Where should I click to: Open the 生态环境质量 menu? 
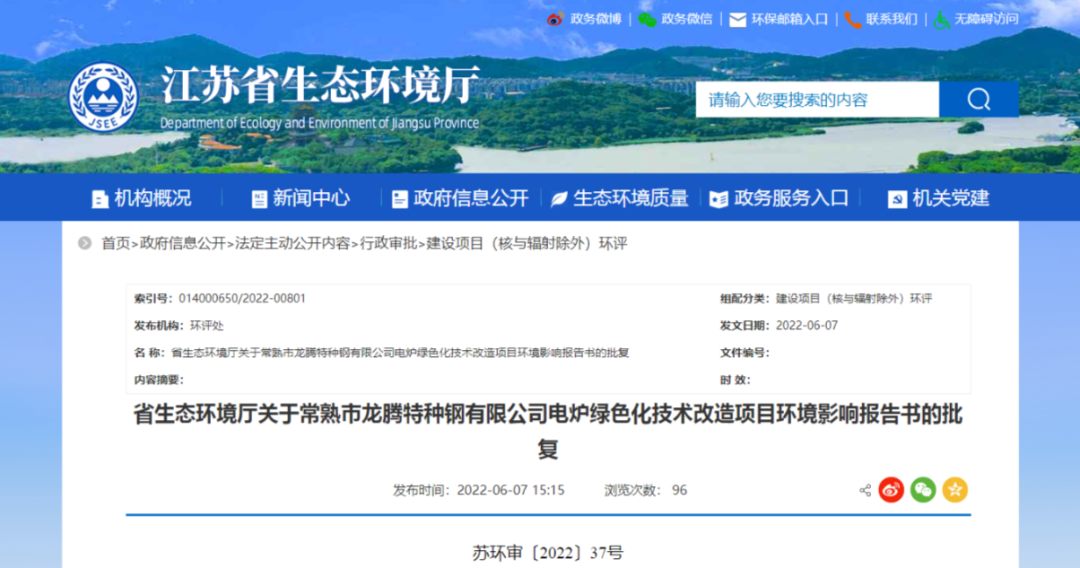click(x=630, y=198)
